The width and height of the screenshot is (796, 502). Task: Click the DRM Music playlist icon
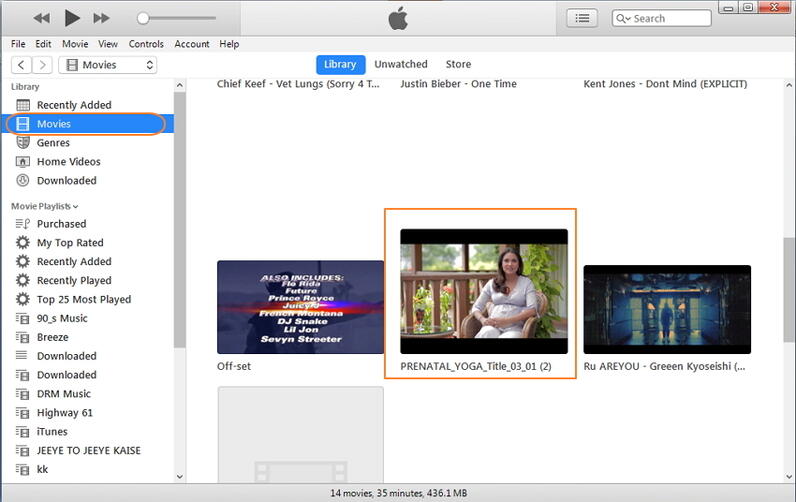pyautogui.click(x=23, y=394)
